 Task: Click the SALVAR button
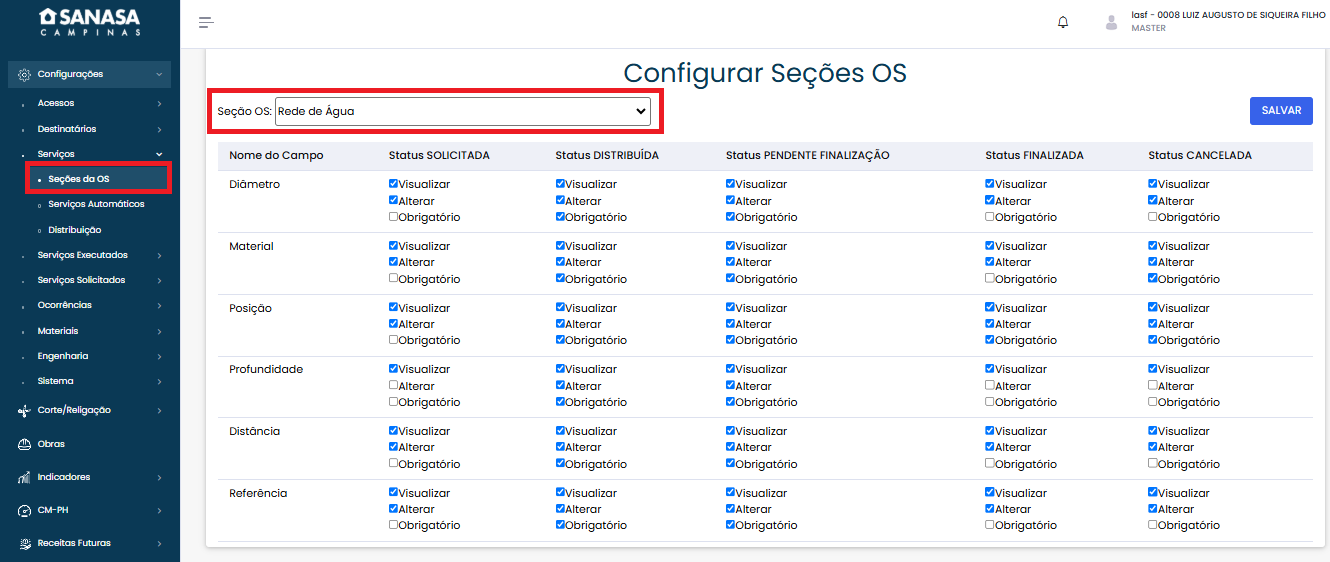[x=1280, y=111]
